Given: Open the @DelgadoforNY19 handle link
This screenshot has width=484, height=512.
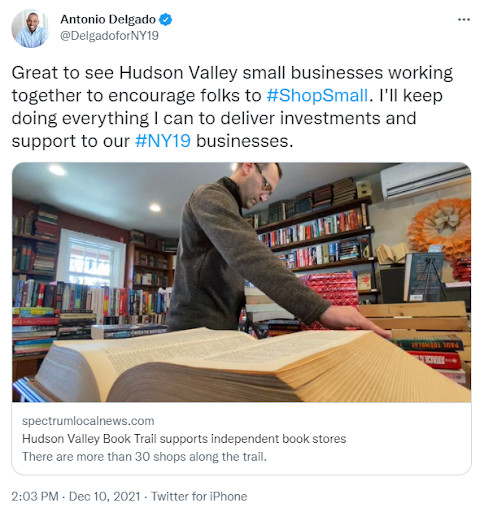Looking at the screenshot, I should click(109, 36).
